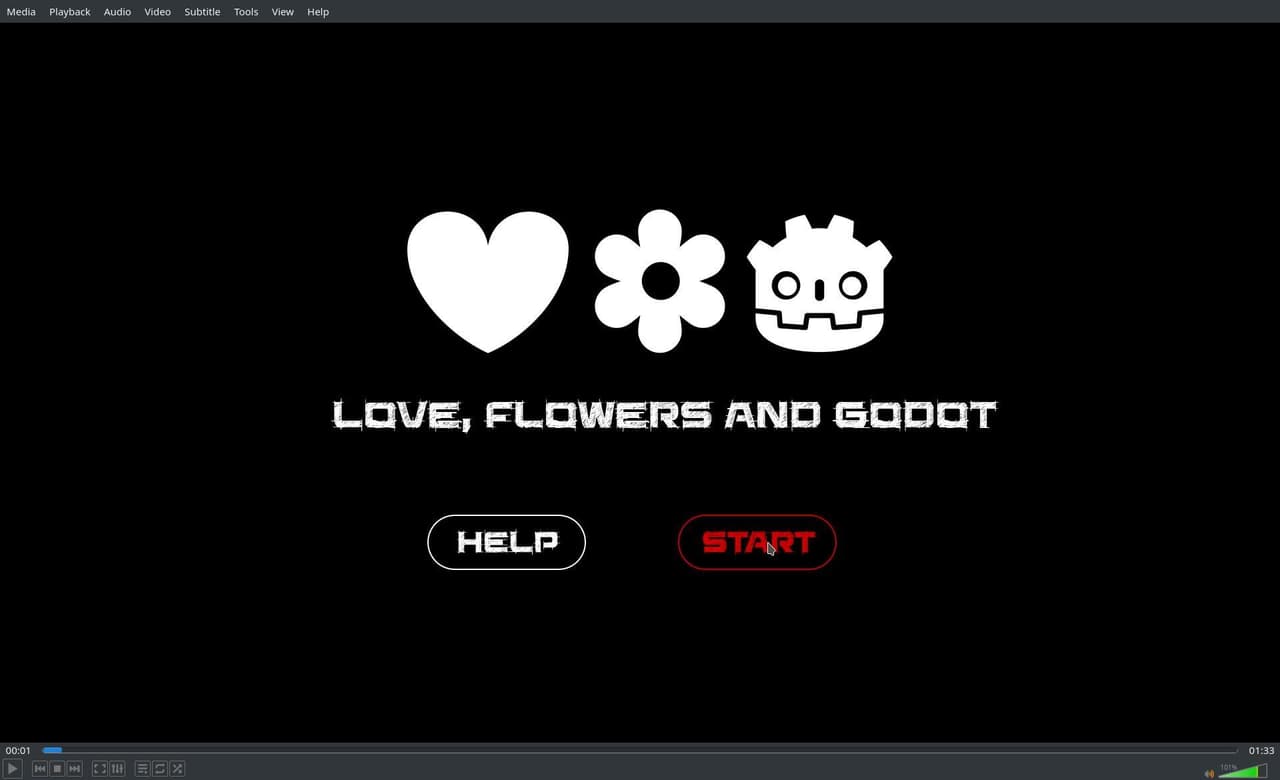This screenshot has height=780, width=1280.
Task: Open the Help menu in the menu bar
Action: 318,12
